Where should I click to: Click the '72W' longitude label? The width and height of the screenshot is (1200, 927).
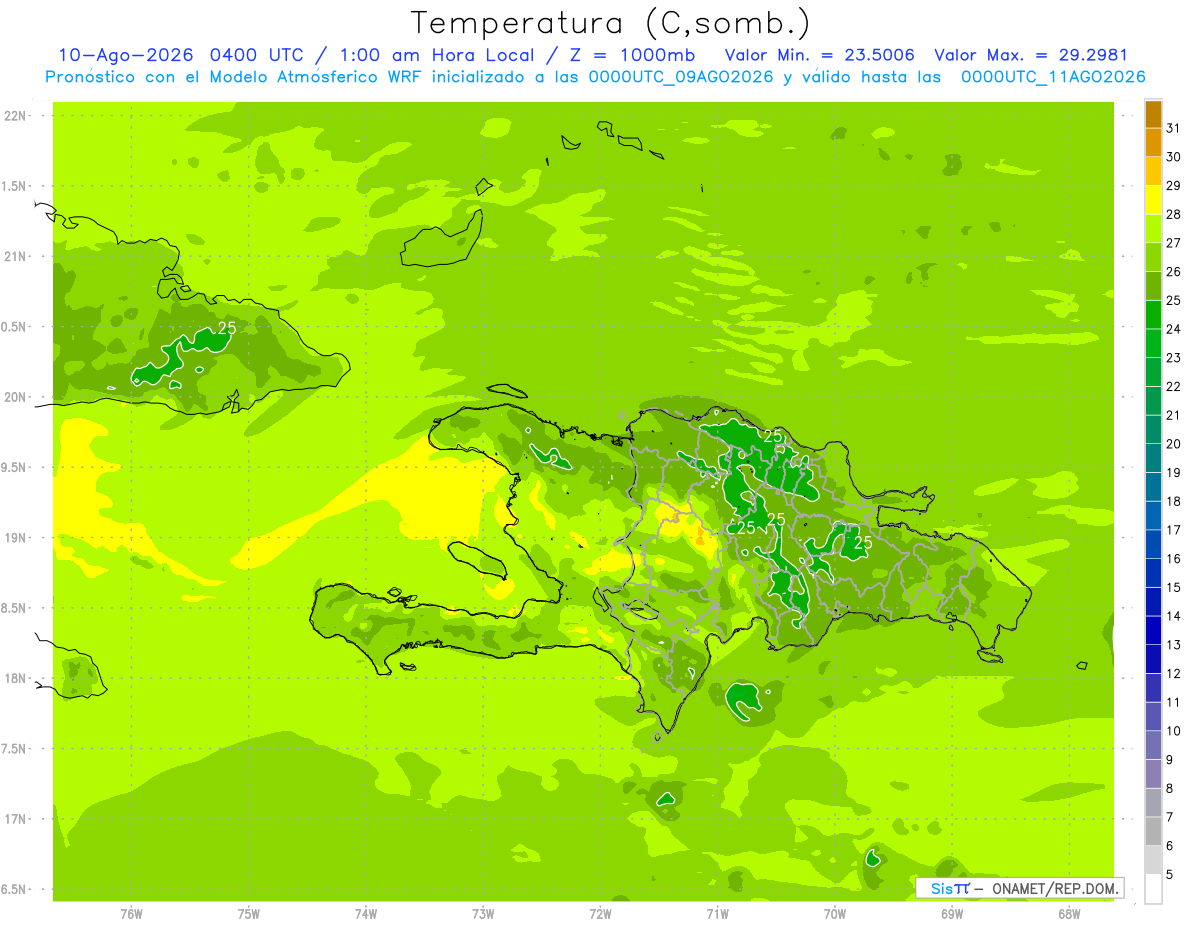600,914
